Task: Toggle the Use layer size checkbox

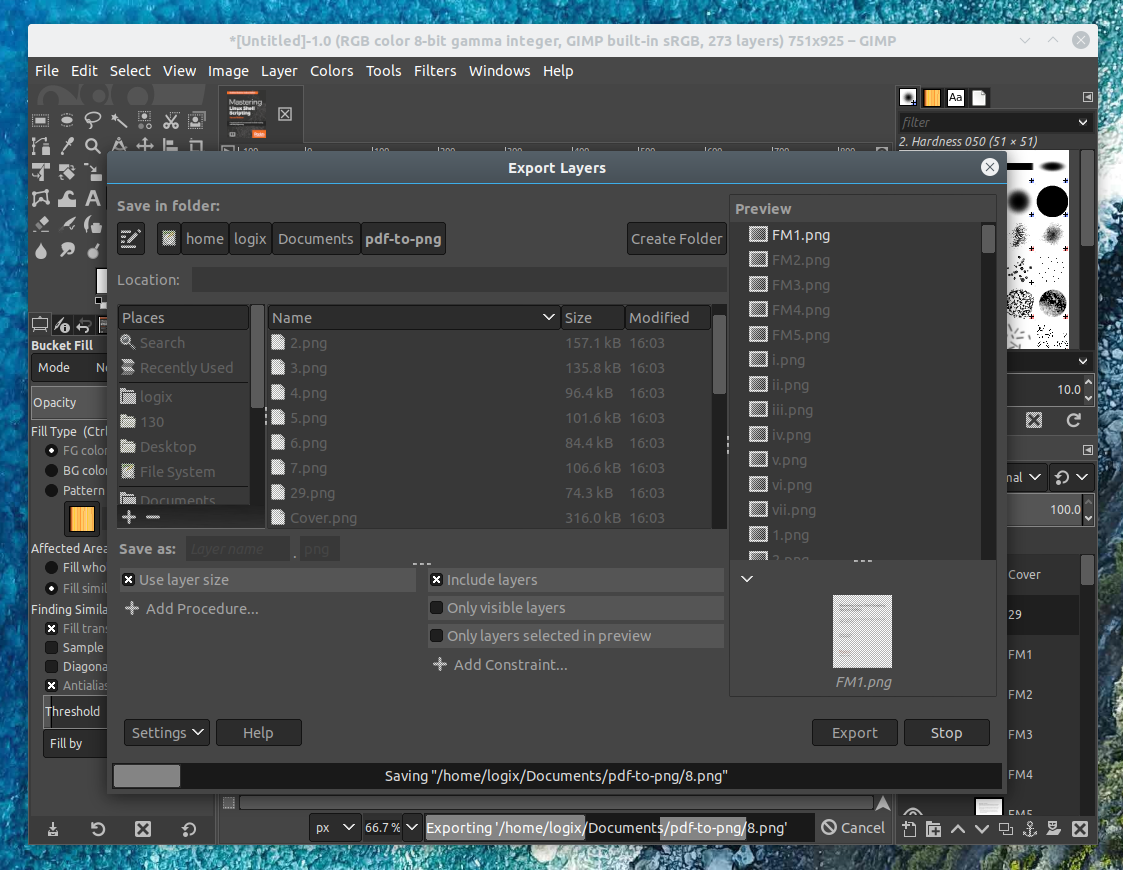Action: pyautogui.click(x=127, y=579)
